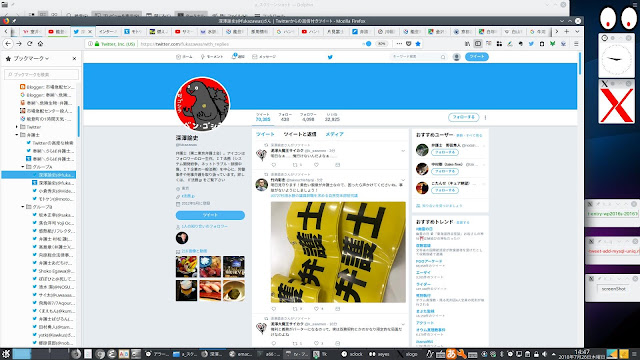
Task: Open first tweet's dropdown caret
Action: pos(403,151)
